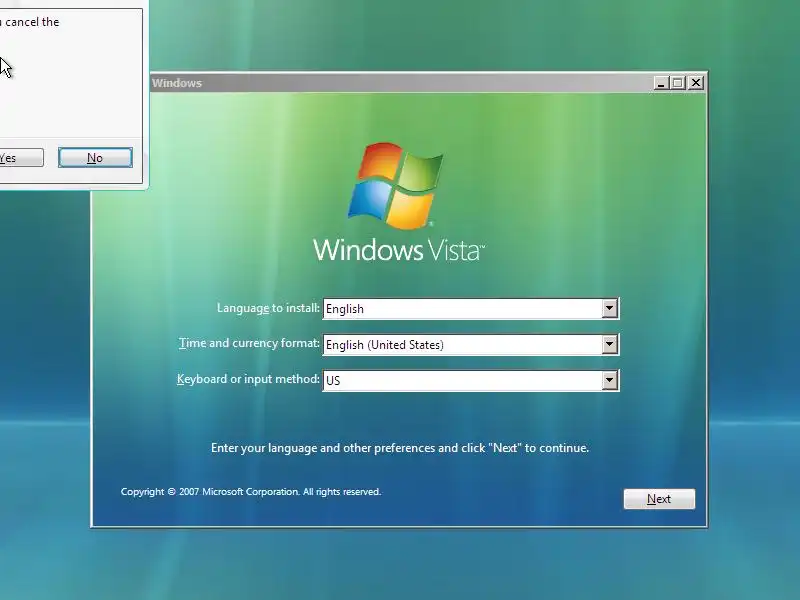
Task: Select the US keyboard field
Action: (471, 380)
